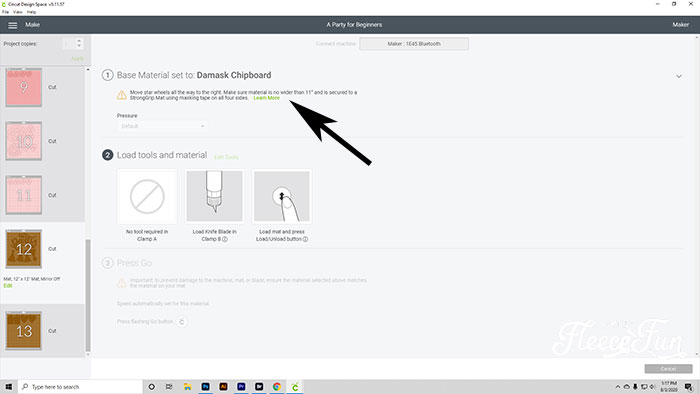Click 'Mat, 12" x 12" Mat, Mirror Off' text
This screenshot has width=700, height=394.
click(32, 279)
